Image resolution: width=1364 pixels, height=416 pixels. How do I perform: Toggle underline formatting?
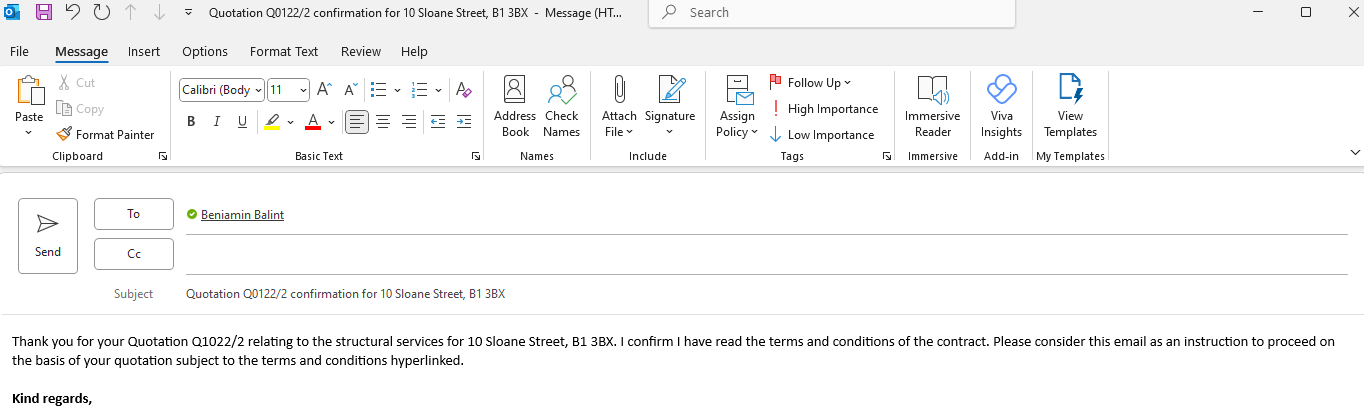242,121
